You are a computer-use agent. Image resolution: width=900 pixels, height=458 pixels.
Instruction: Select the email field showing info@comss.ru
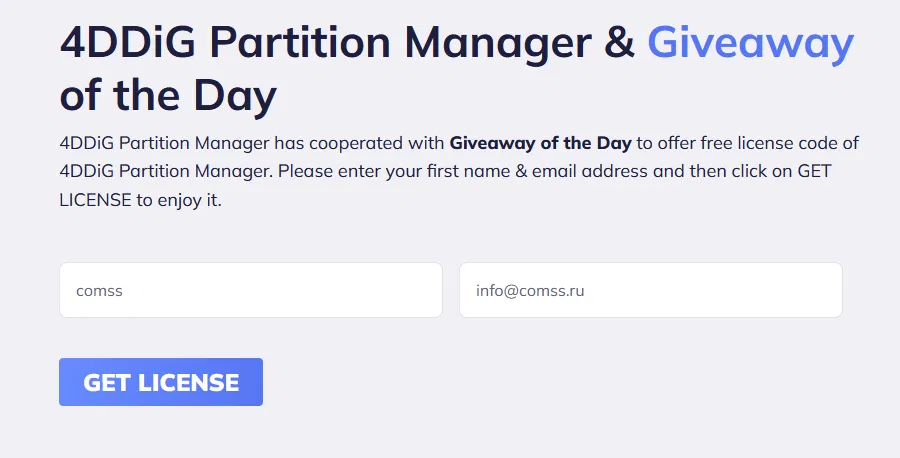tap(650, 290)
